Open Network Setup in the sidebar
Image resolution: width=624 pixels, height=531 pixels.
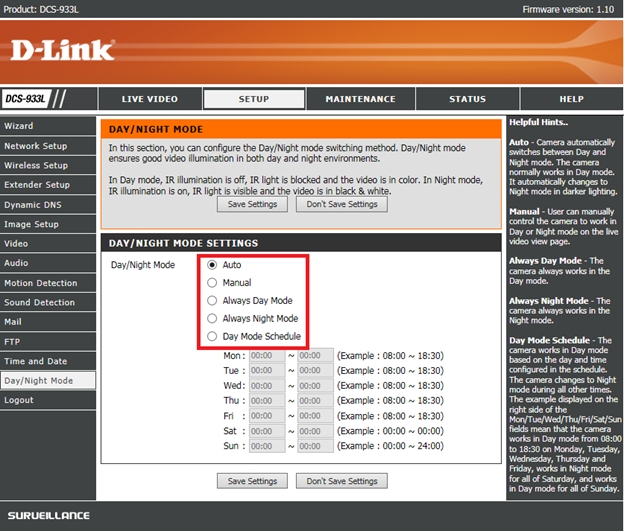pos(36,146)
